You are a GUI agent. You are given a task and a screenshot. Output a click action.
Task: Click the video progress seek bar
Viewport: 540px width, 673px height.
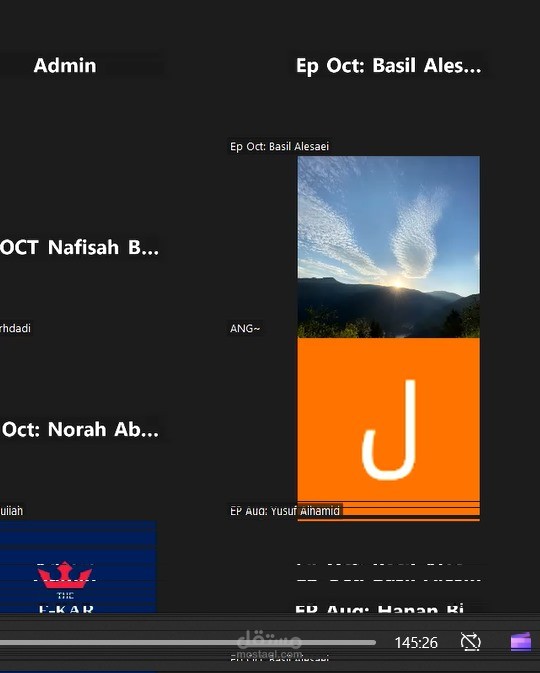coord(188,643)
